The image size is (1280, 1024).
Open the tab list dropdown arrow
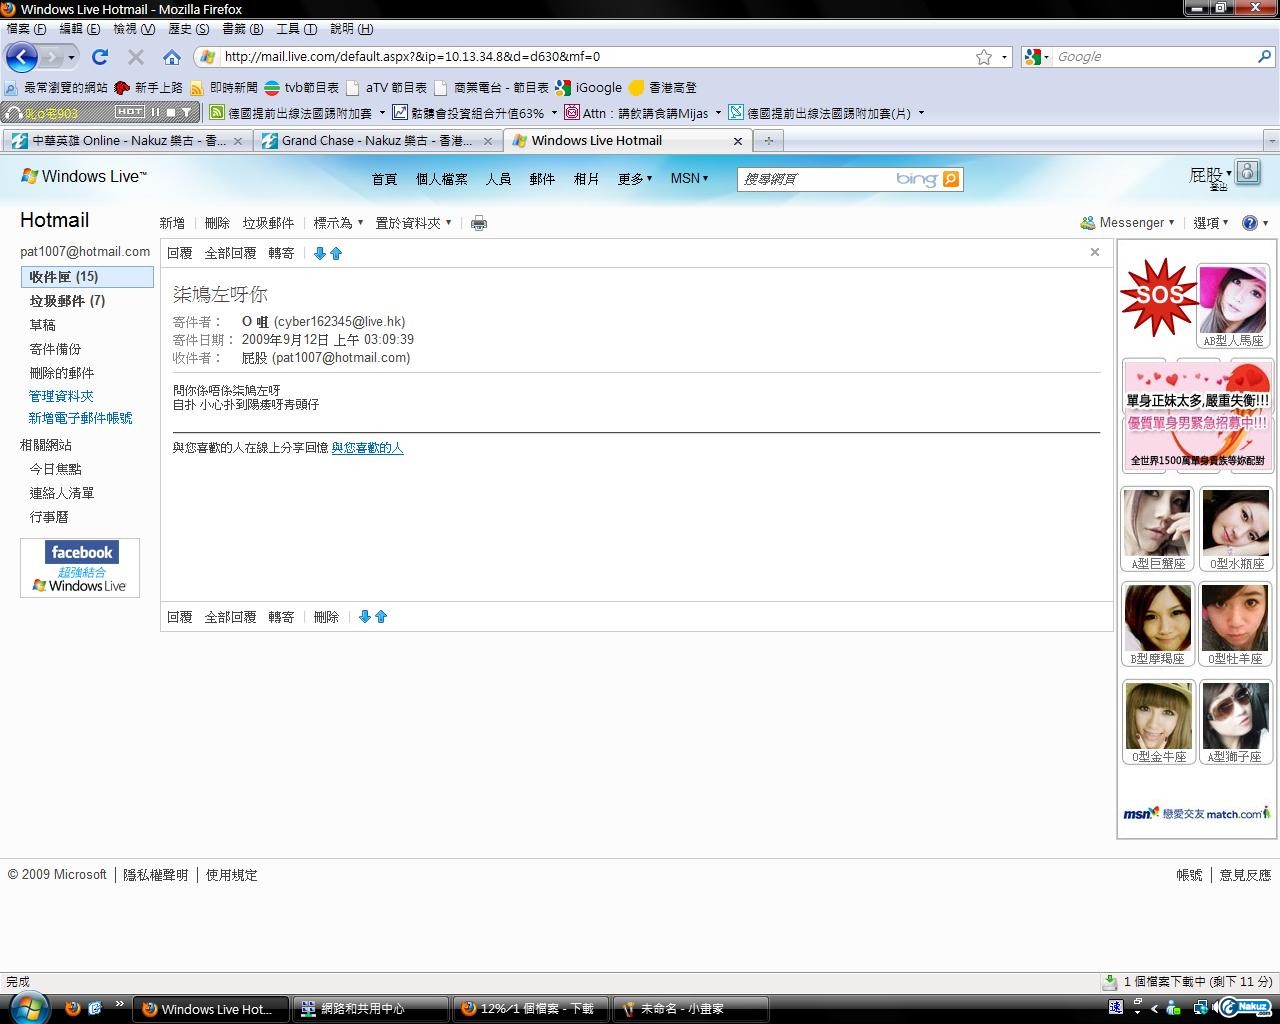pyautogui.click(x=1271, y=141)
